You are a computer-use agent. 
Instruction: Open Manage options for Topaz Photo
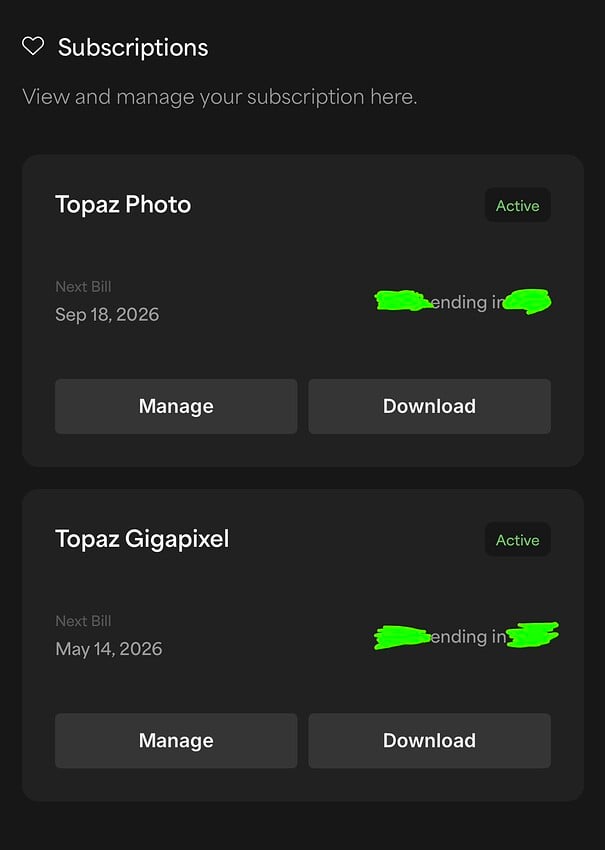175,406
